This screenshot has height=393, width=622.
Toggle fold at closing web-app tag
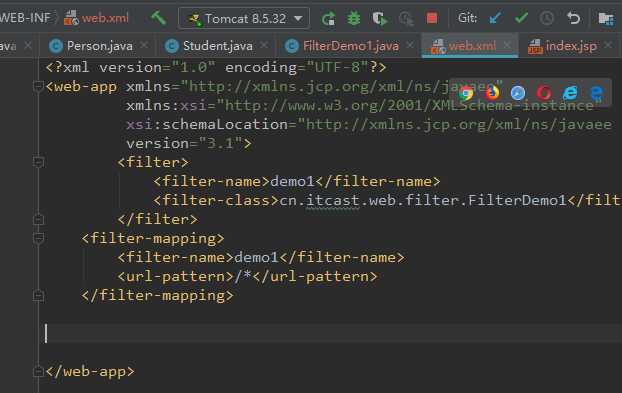38,371
